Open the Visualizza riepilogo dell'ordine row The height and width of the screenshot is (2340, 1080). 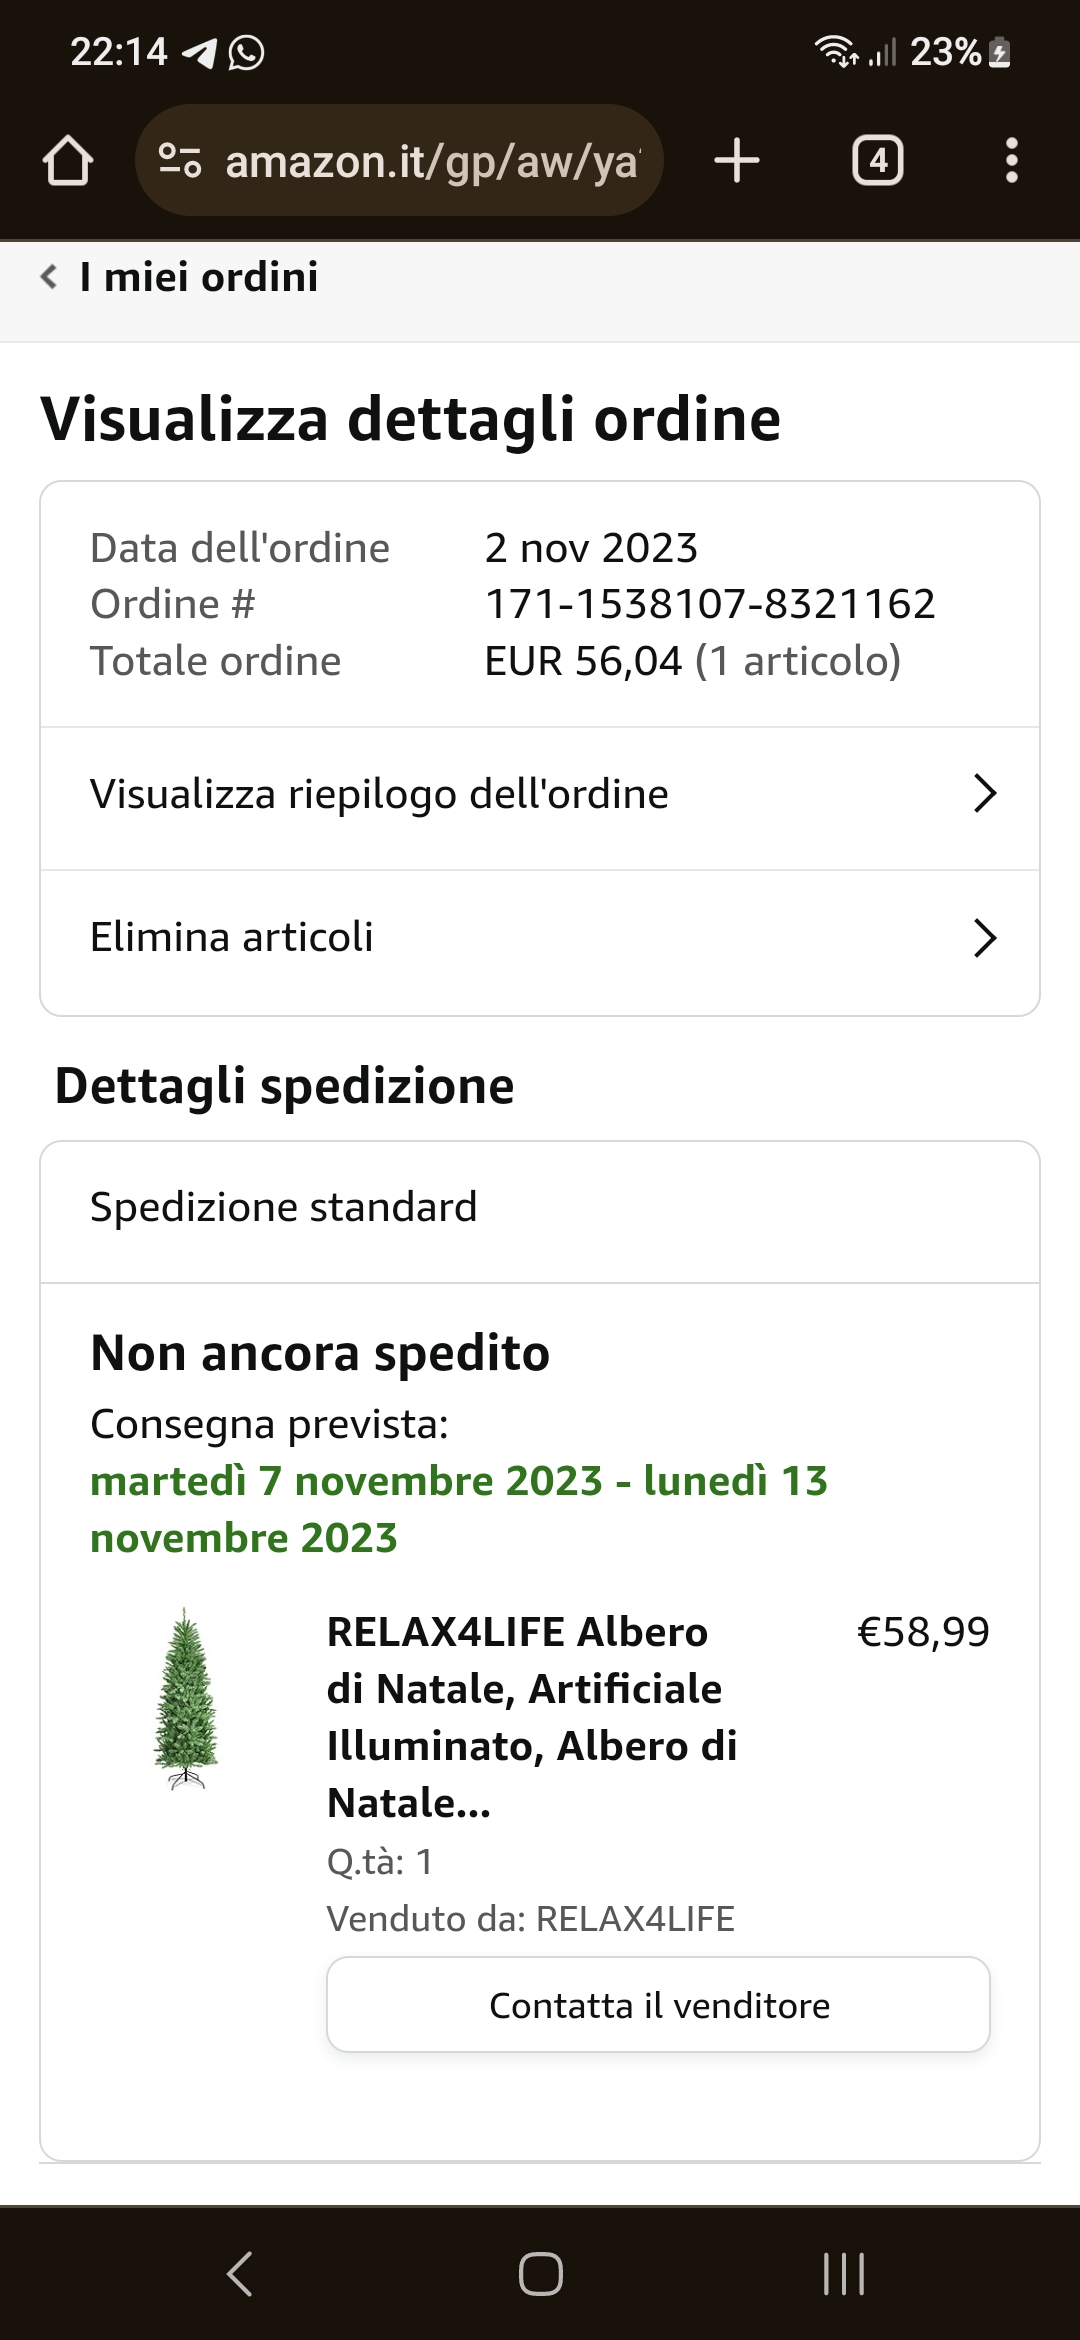(380, 795)
